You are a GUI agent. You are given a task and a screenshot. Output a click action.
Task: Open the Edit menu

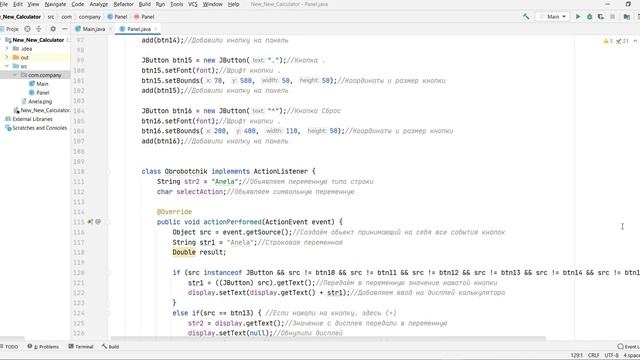tap(18, 4)
